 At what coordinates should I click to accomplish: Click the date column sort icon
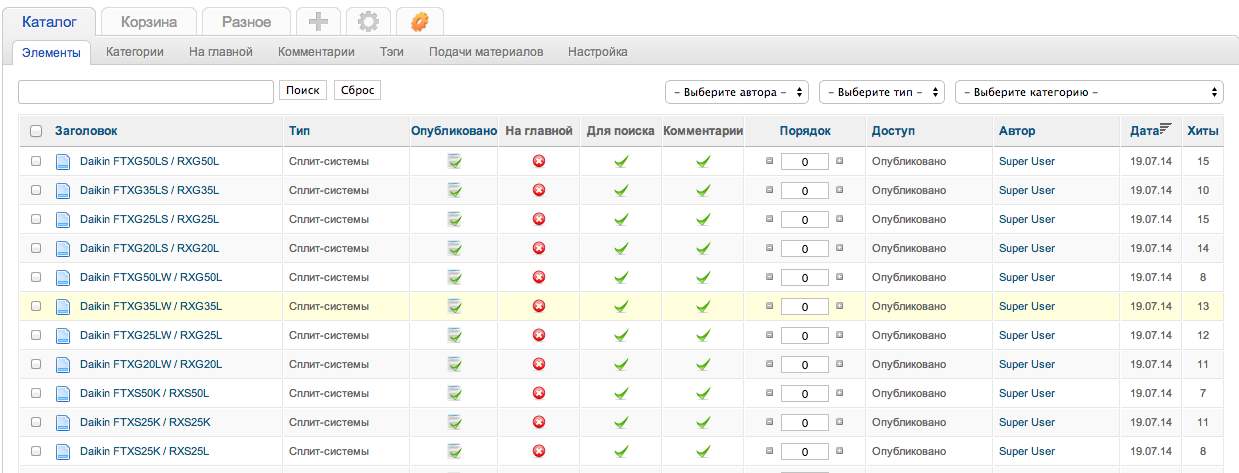(x=1165, y=129)
